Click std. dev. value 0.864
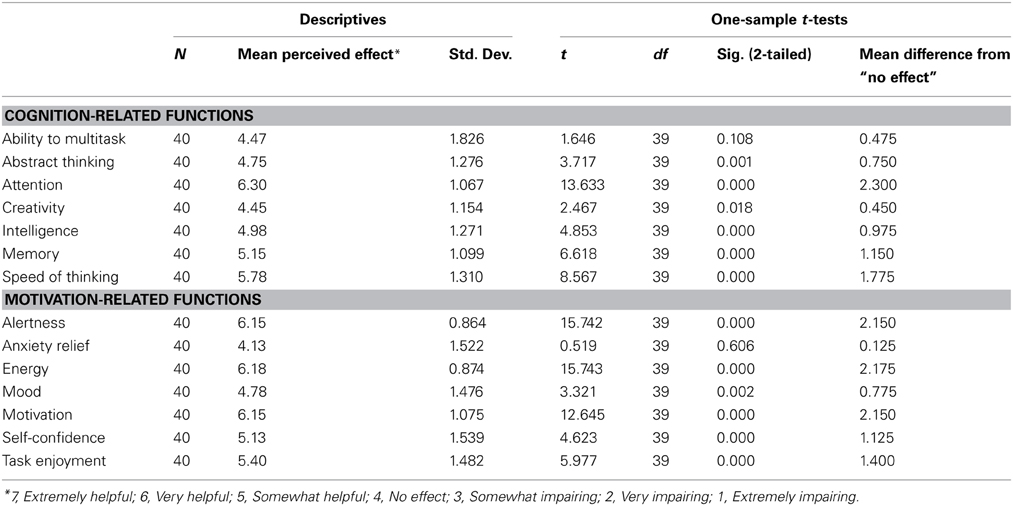Screen dimensions: 1013x506 (466, 322)
